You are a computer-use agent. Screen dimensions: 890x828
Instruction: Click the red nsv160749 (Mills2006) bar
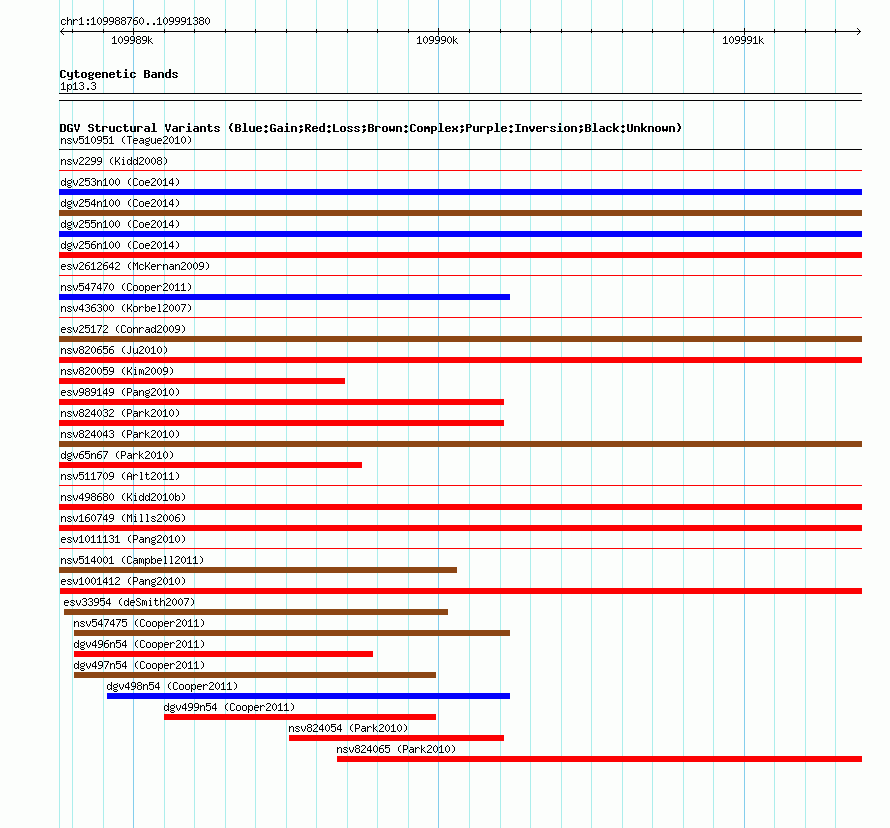460,528
